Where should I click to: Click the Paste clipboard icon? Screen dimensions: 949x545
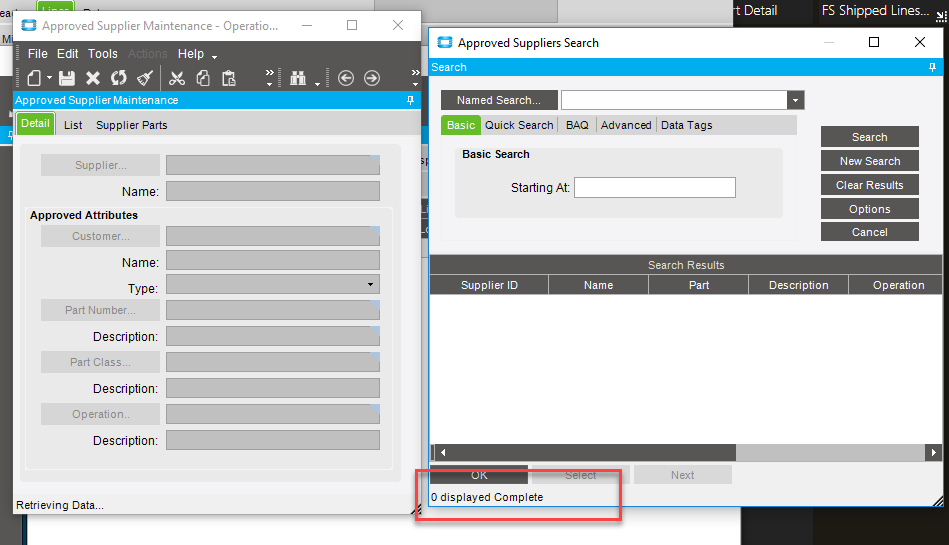229,78
